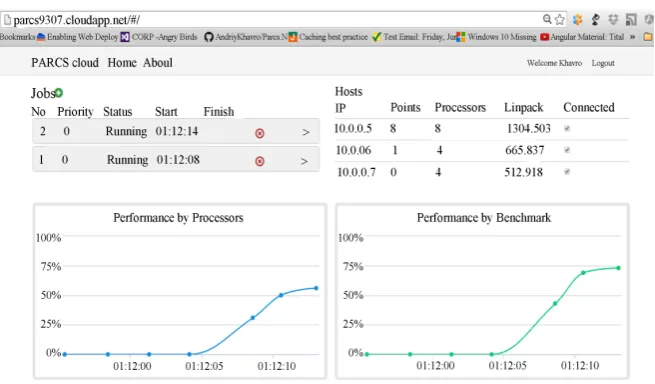This screenshot has width=655, height=384.
Task: Click the Hosts heading
Action: click(x=349, y=92)
